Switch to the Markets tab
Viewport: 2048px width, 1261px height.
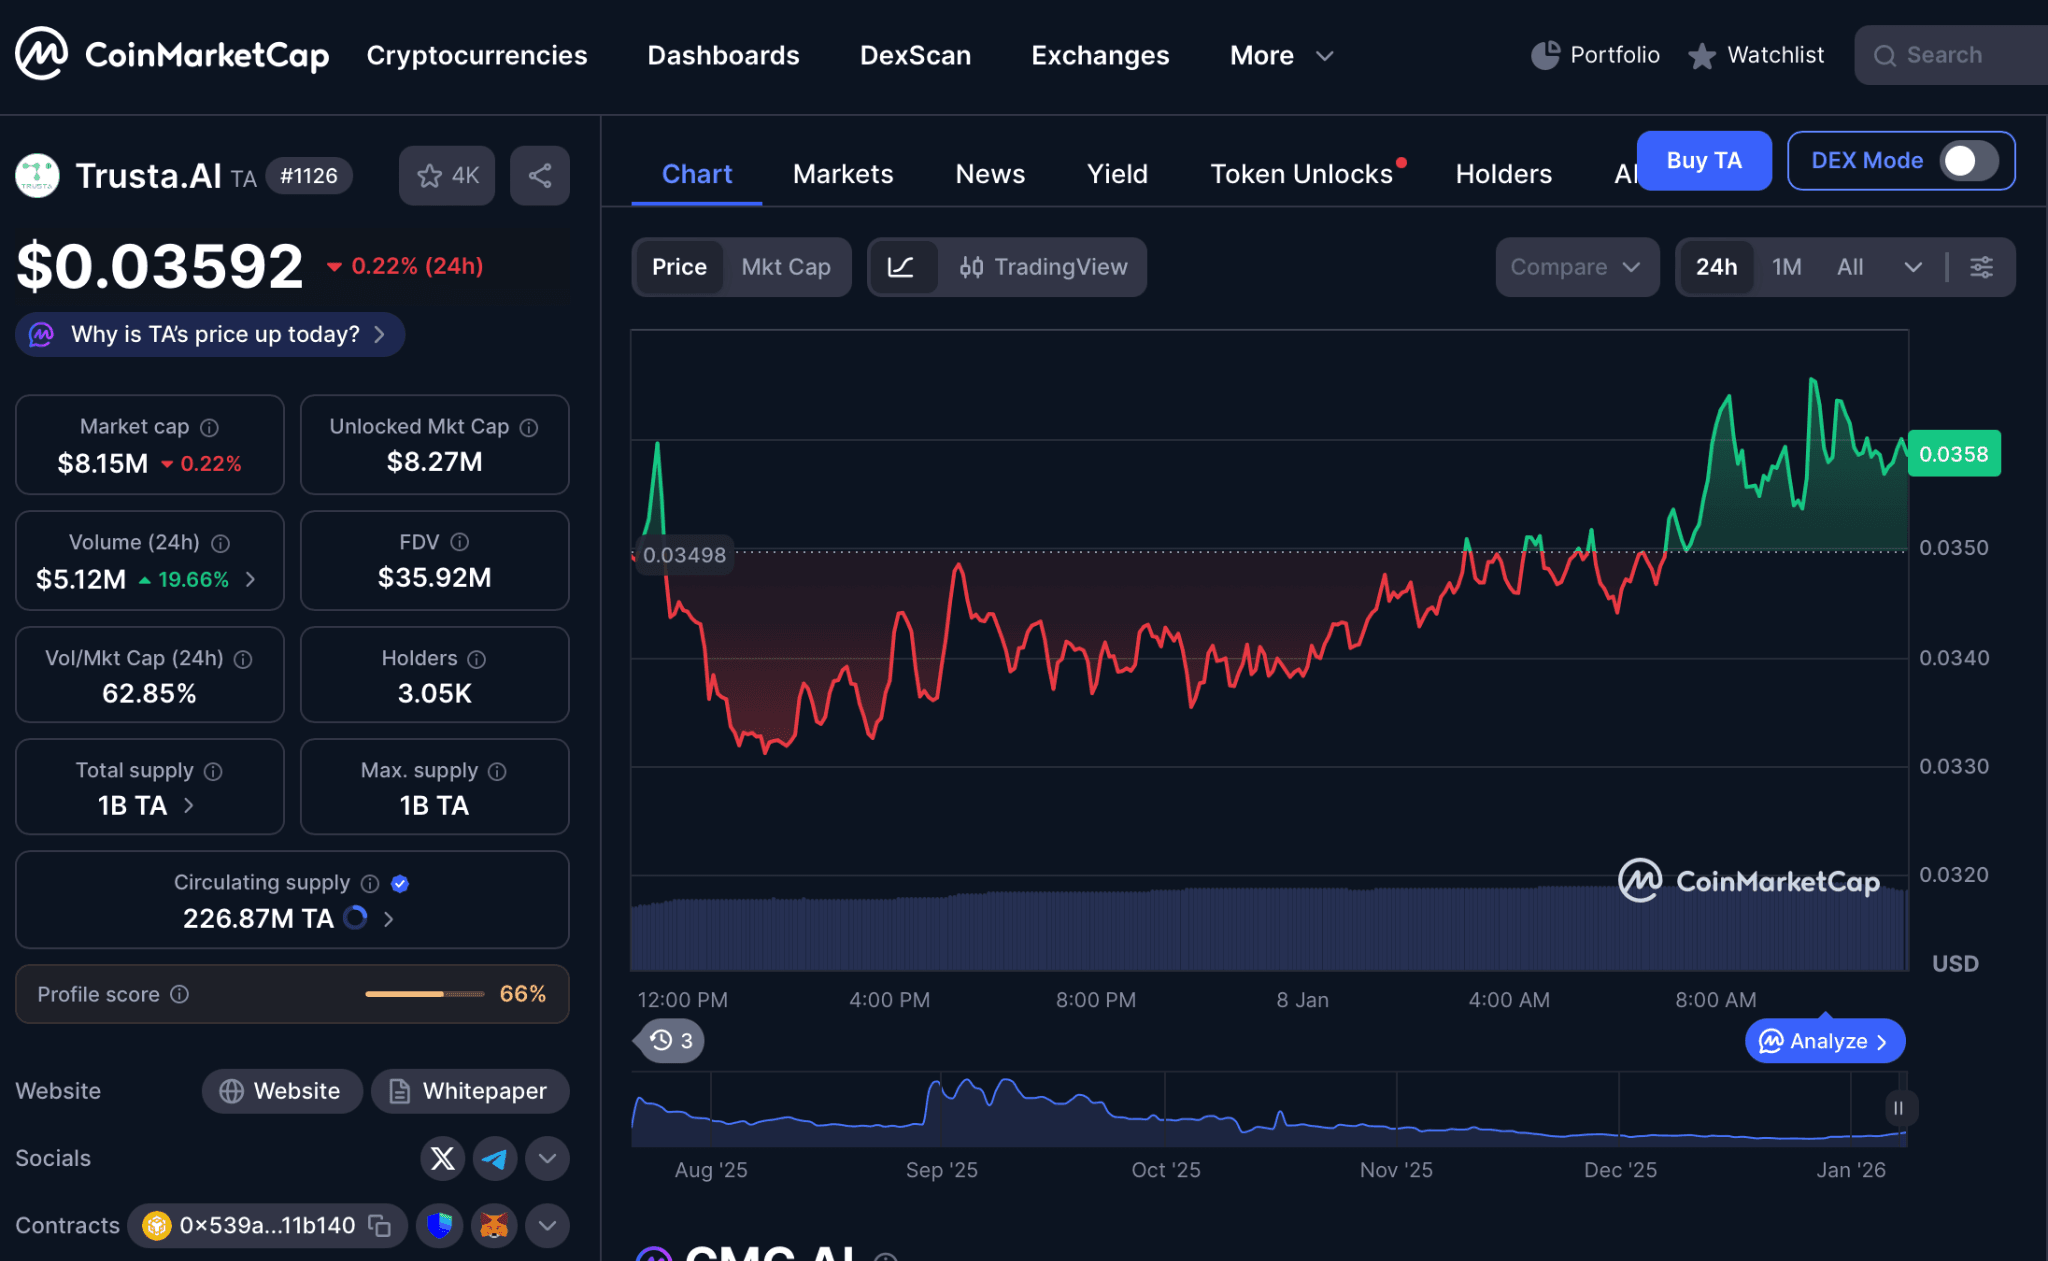[x=843, y=174]
